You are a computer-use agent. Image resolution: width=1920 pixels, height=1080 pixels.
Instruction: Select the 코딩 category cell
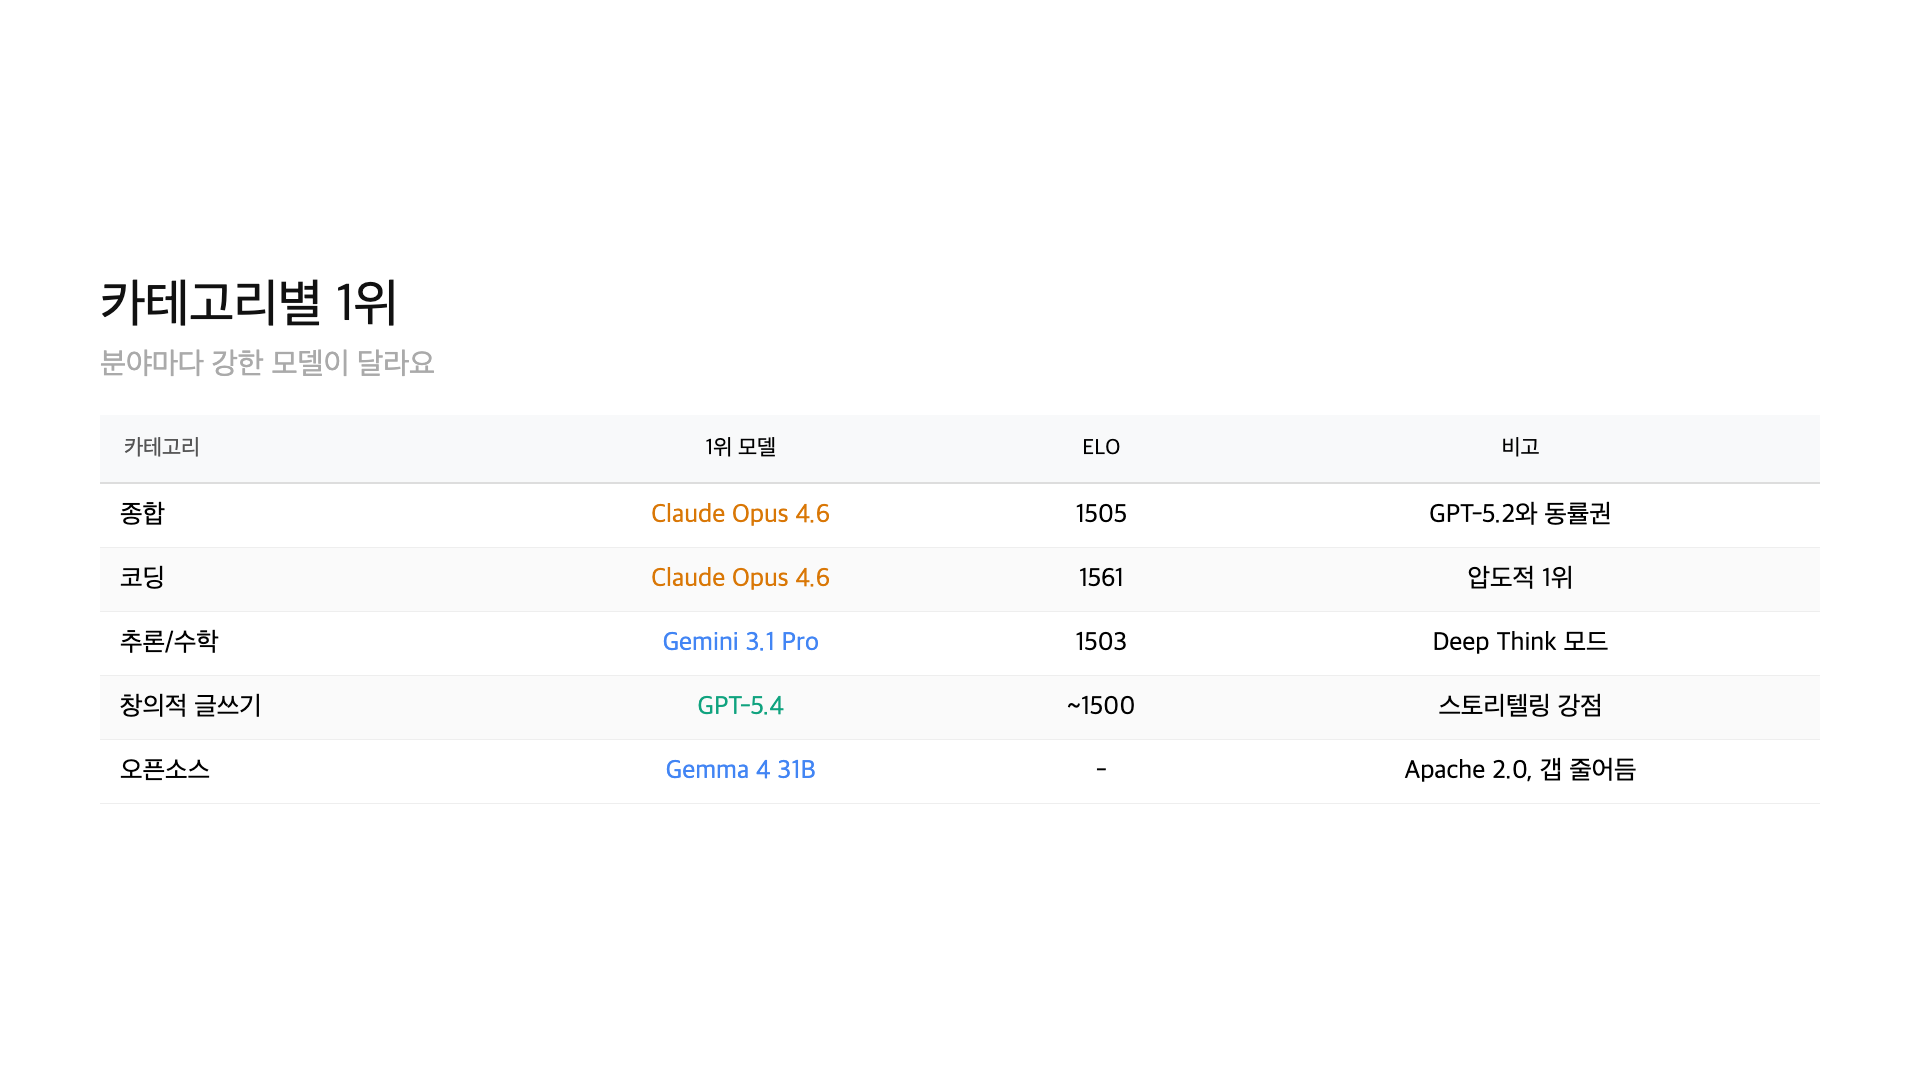pyautogui.click(x=137, y=577)
